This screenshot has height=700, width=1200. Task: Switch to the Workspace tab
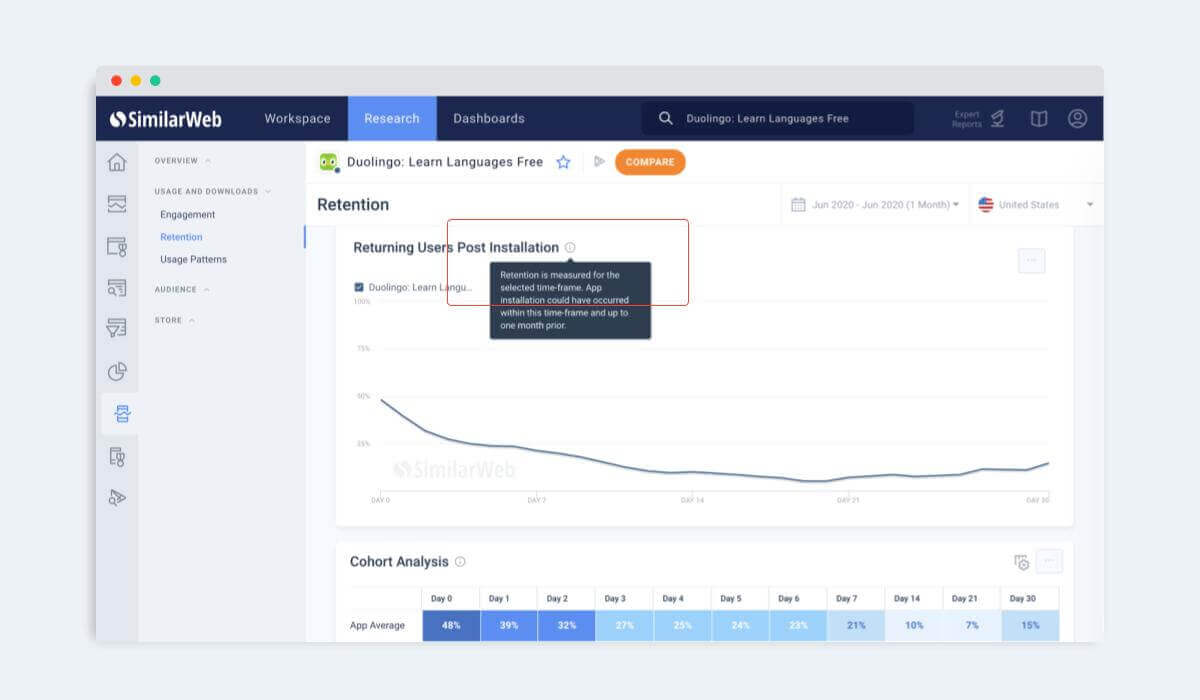pos(297,118)
